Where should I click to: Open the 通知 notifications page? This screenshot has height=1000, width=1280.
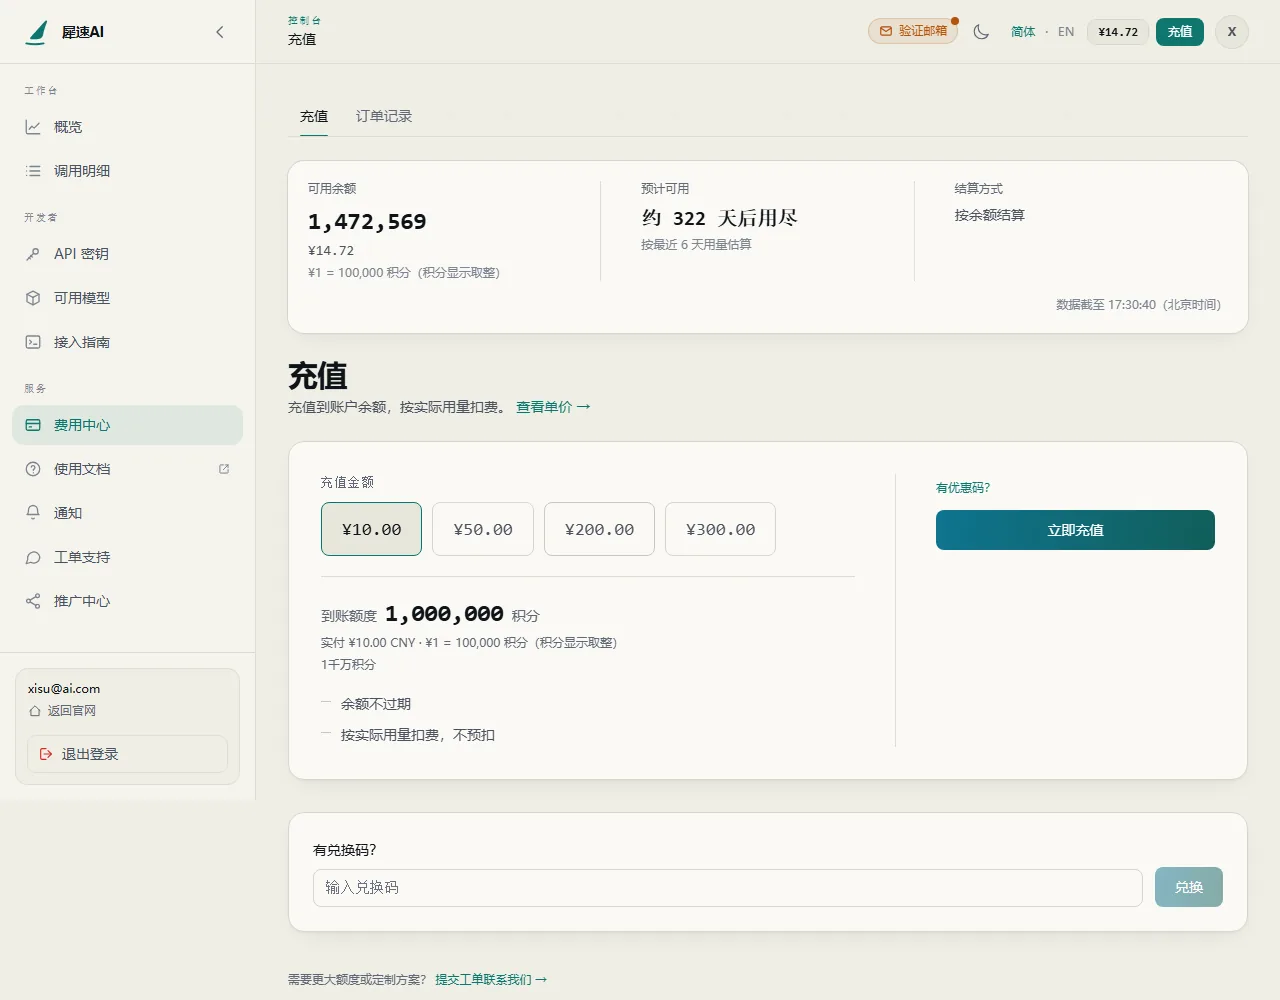point(127,513)
